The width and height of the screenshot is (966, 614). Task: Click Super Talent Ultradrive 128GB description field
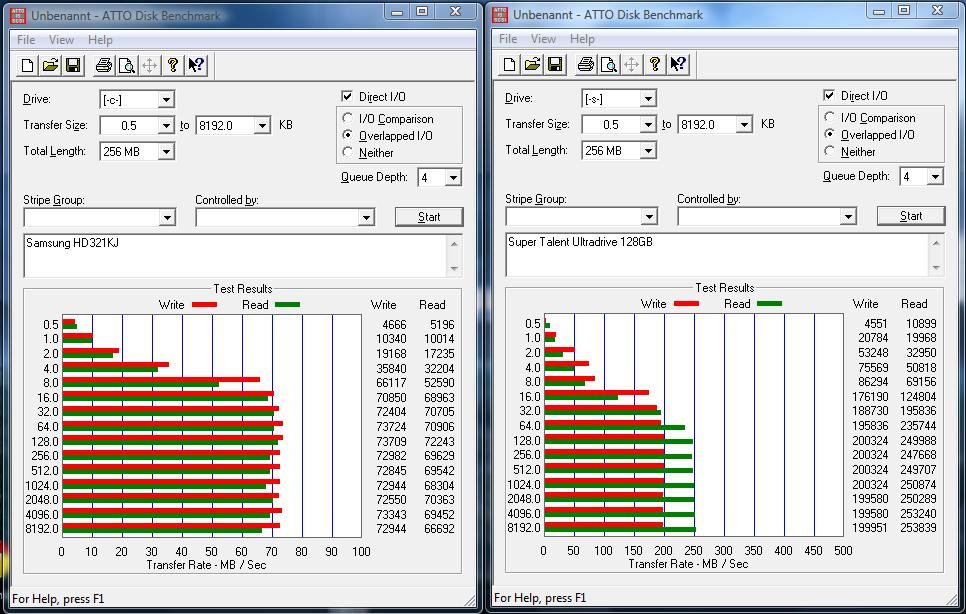[x=717, y=254]
